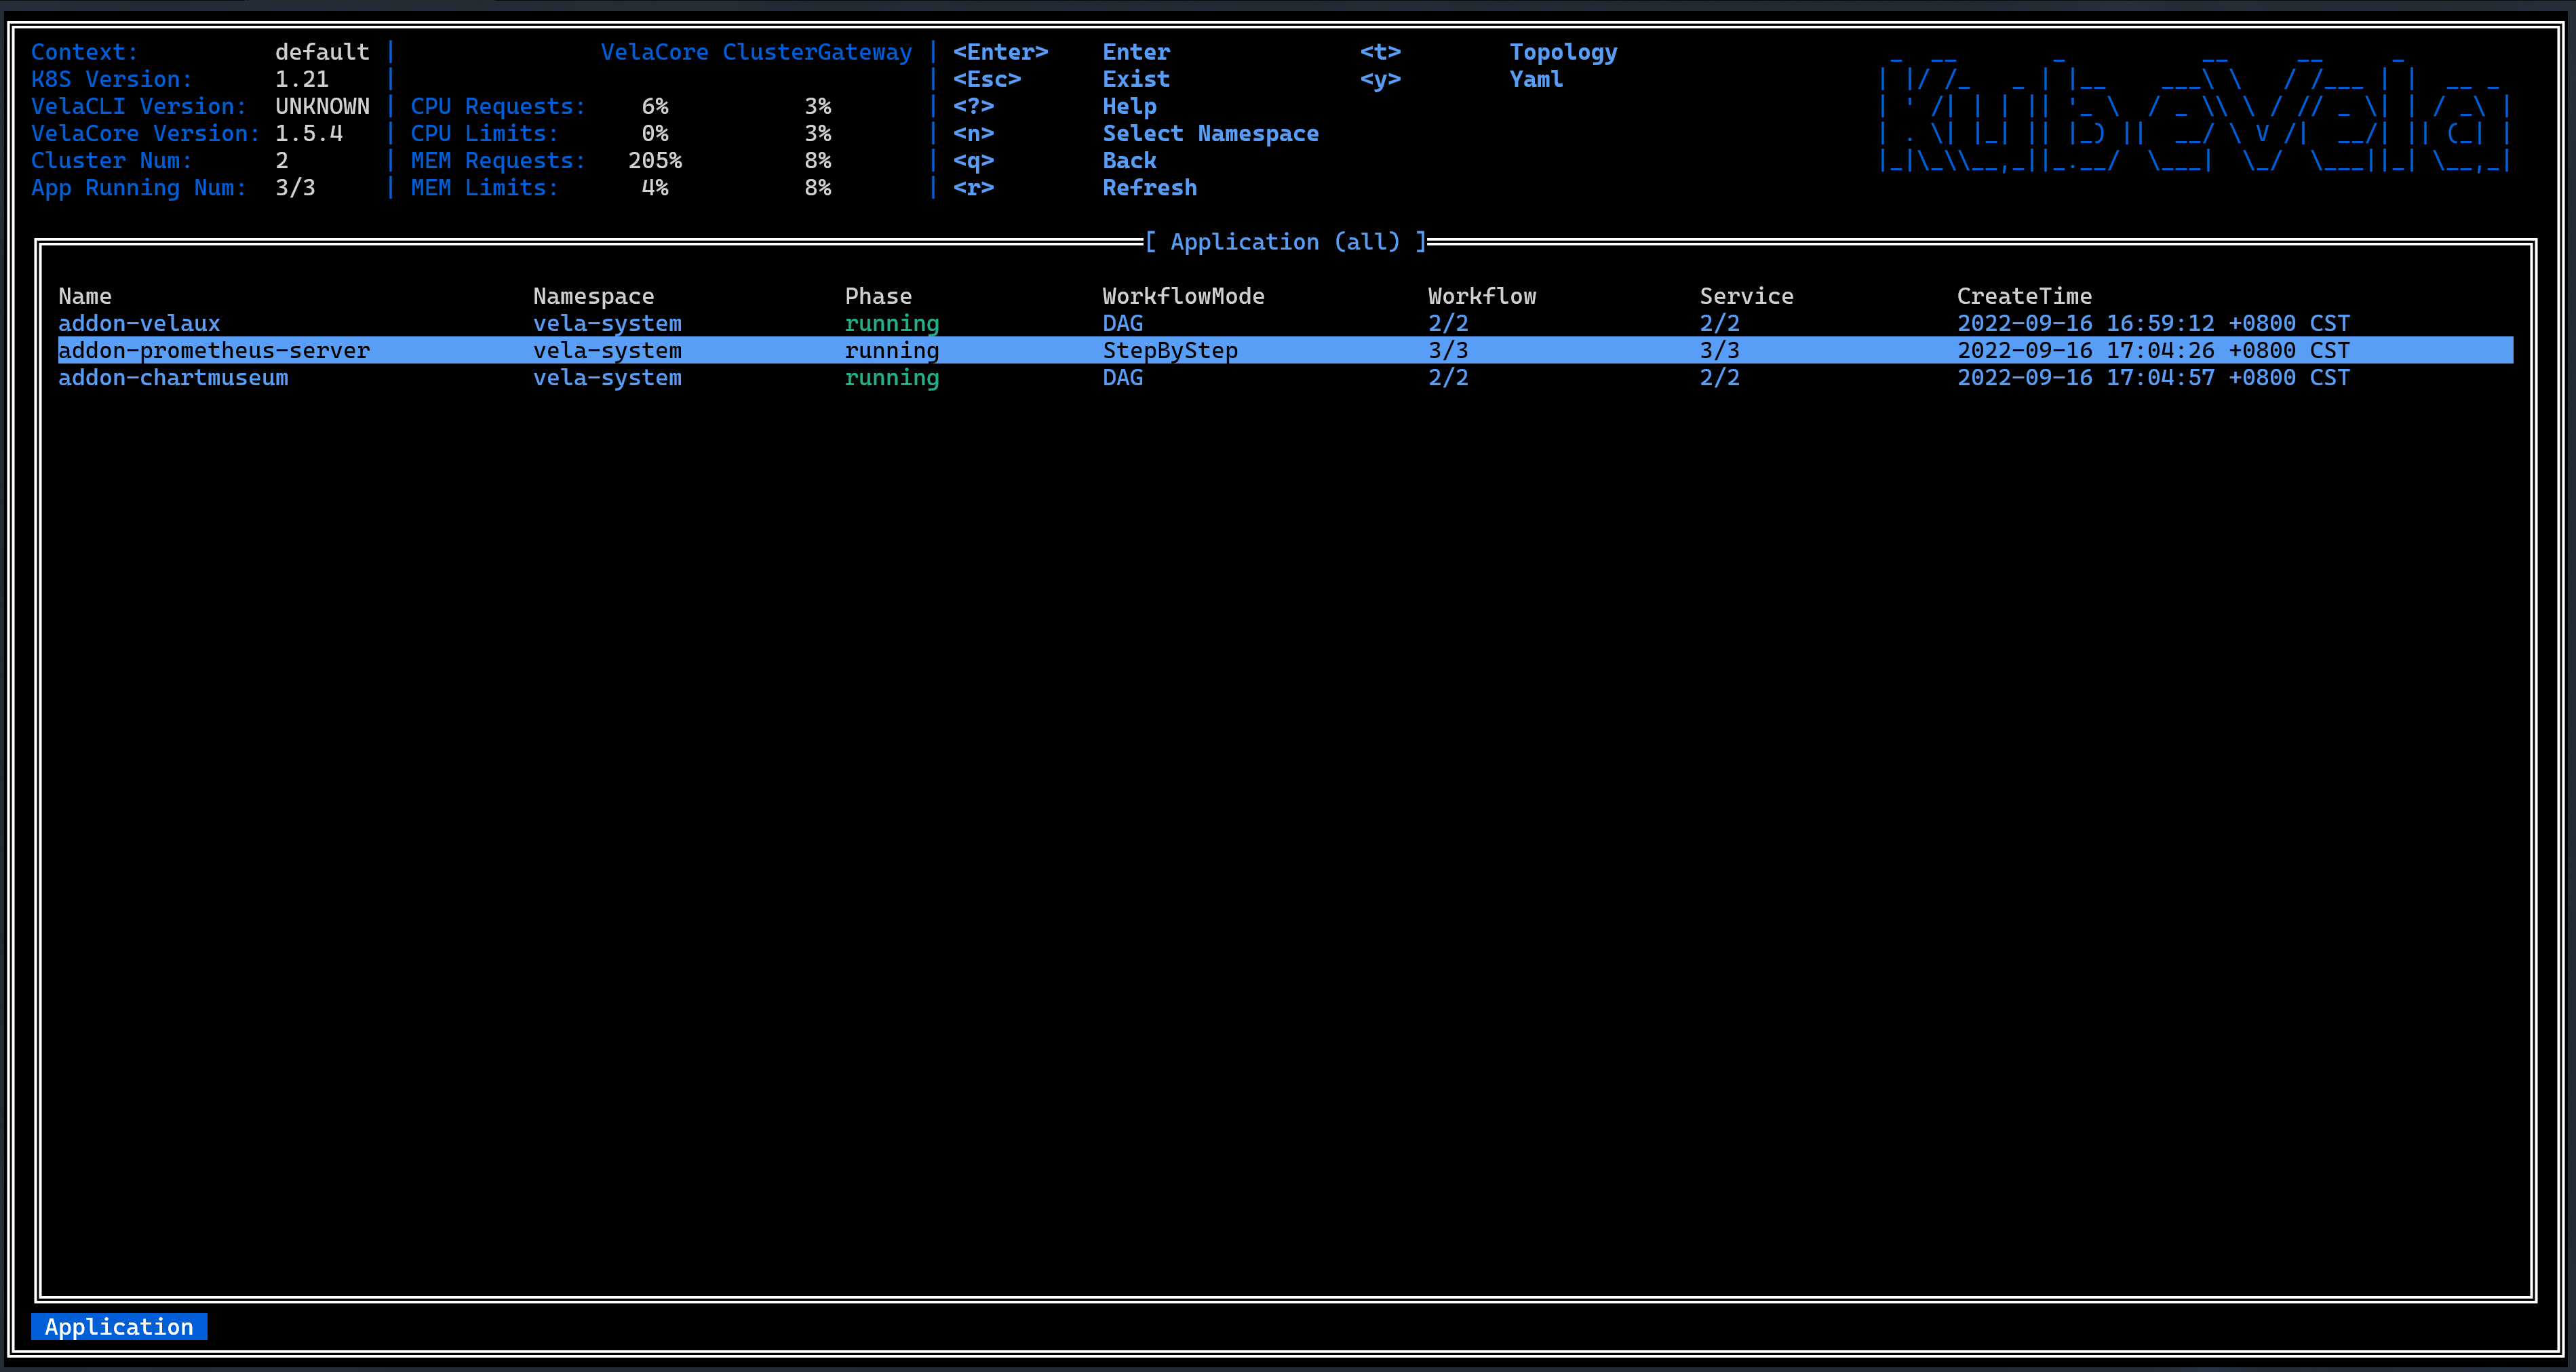
Task: Click create time 2022-09-16 16:59:12
Action: click(x=2153, y=323)
